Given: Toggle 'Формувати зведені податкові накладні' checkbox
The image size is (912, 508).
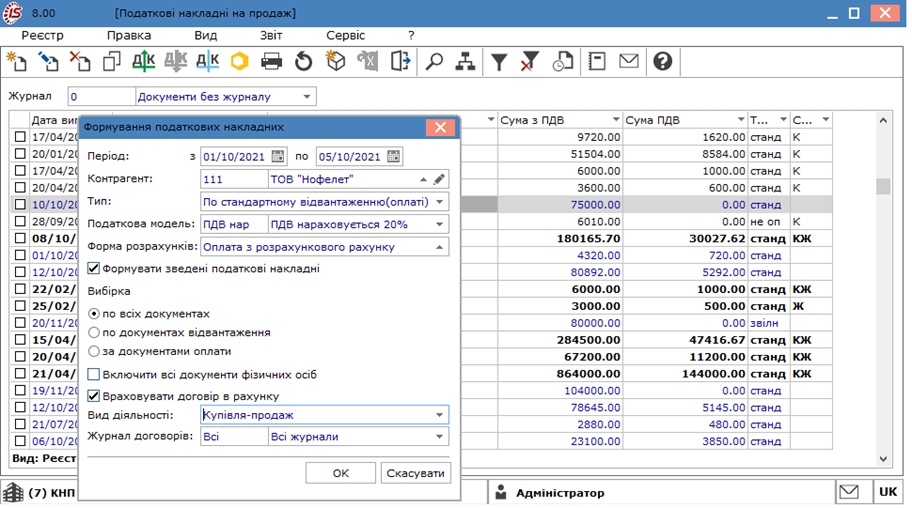Looking at the screenshot, I should pos(94,268).
